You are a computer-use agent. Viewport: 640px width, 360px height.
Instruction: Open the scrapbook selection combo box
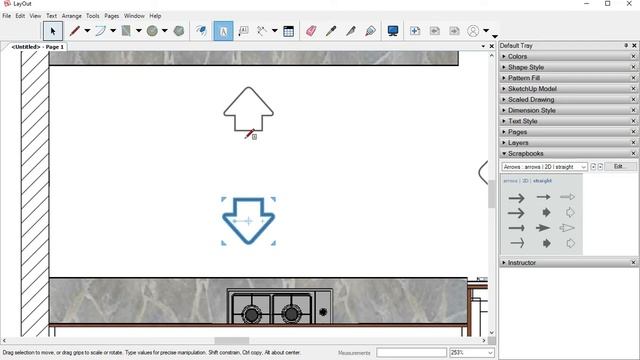pyautogui.click(x=544, y=167)
